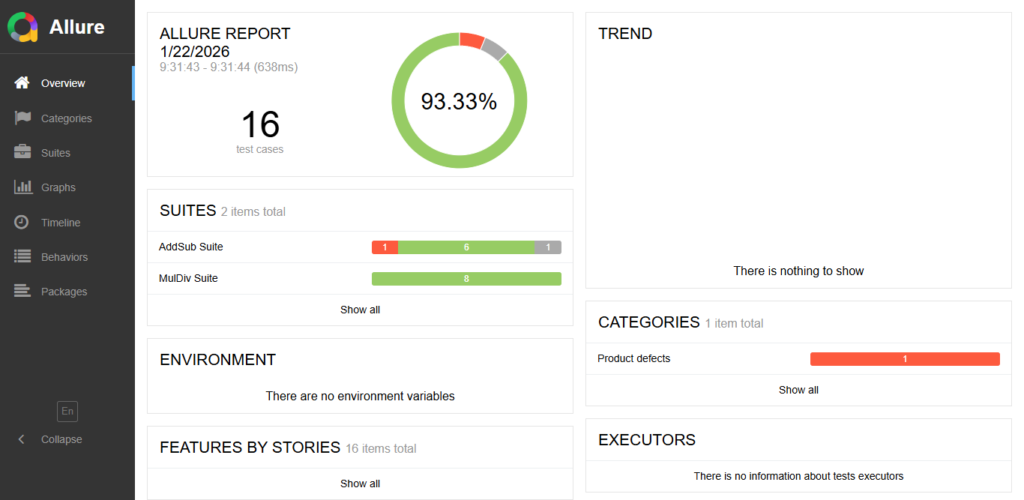1024x500 pixels.
Task: Click the 9:31:43 - 9:31:44 (638ms) timestamp
Action: (x=229, y=67)
